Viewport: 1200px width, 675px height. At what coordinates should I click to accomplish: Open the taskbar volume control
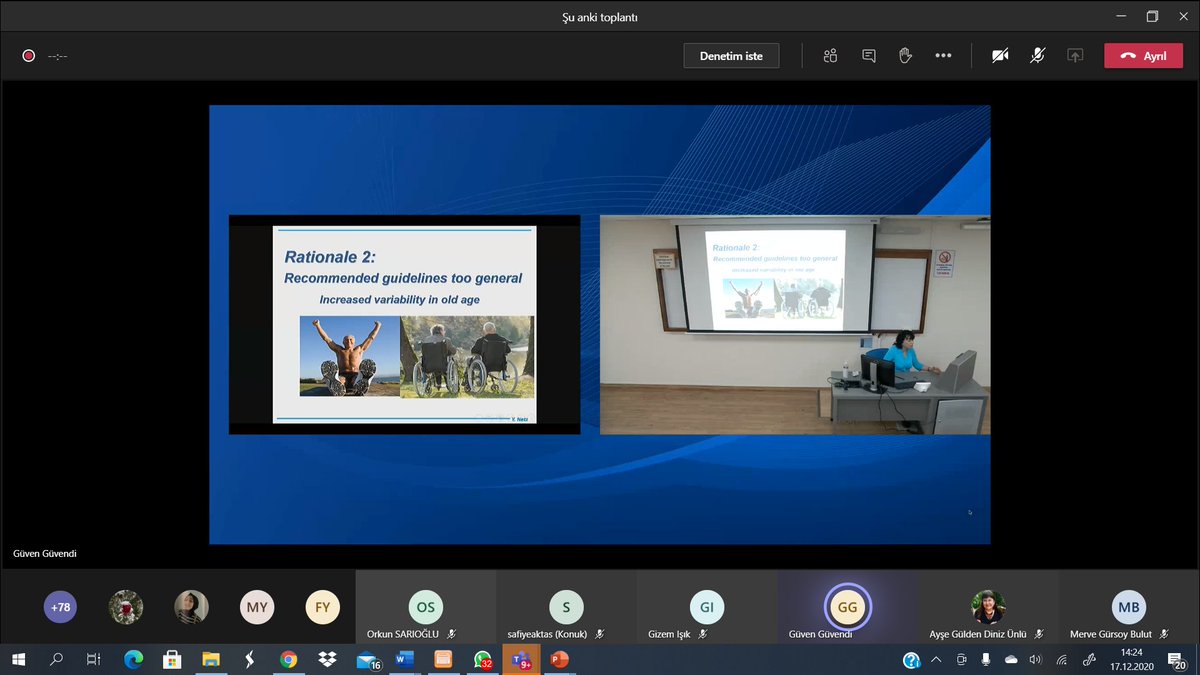point(1035,660)
